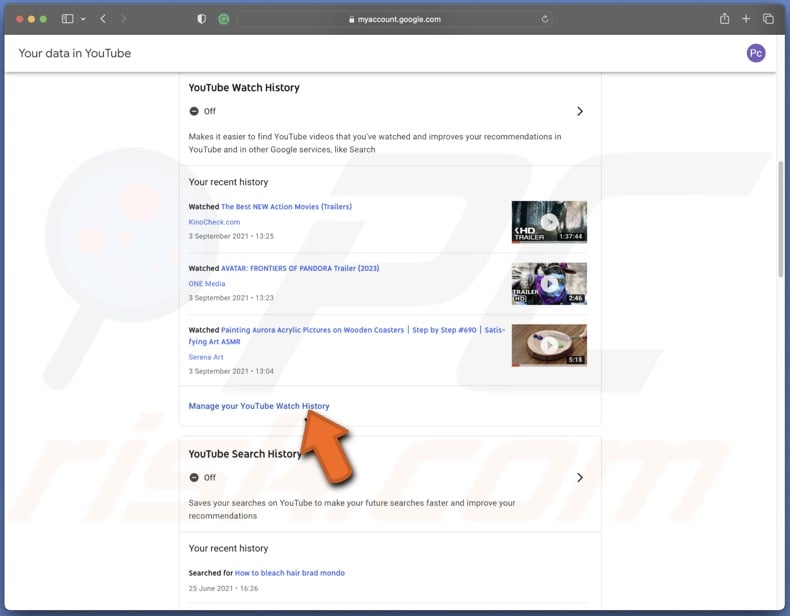Toggle the Safari sidebar icon
The height and width of the screenshot is (616, 790).
click(68, 19)
